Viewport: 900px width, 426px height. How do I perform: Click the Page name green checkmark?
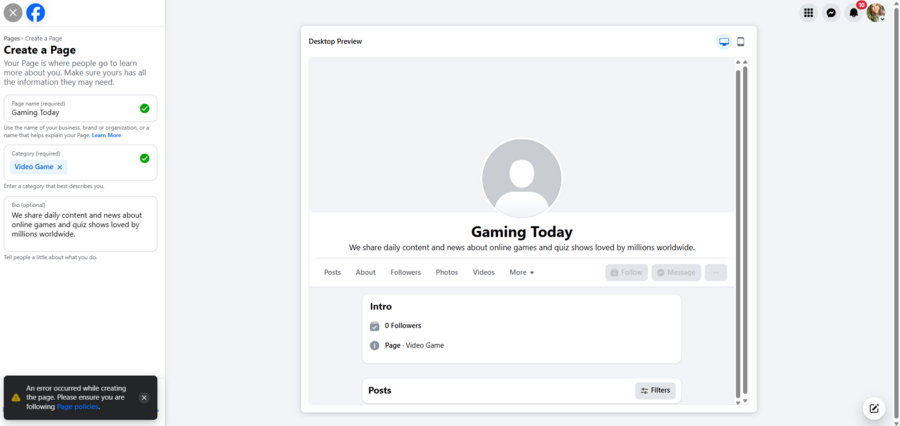pyautogui.click(x=145, y=109)
